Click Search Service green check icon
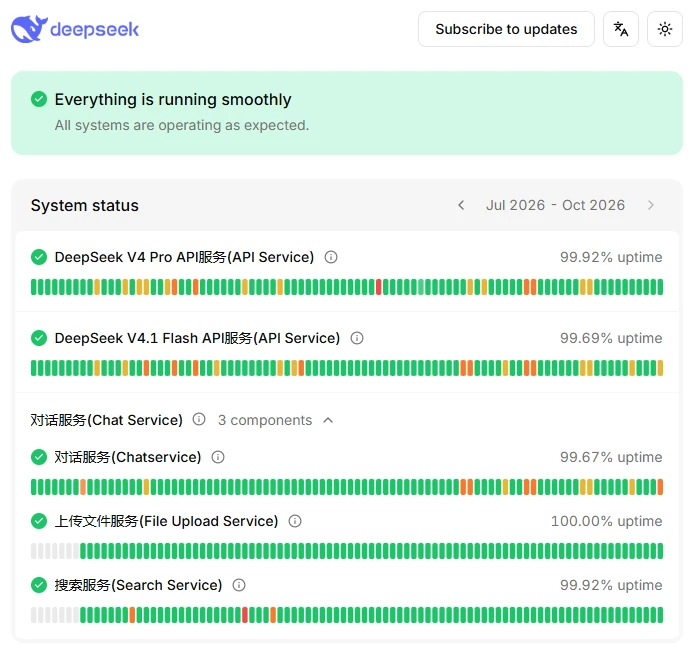Viewport: 695px width, 656px height. pyautogui.click(x=39, y=585)
